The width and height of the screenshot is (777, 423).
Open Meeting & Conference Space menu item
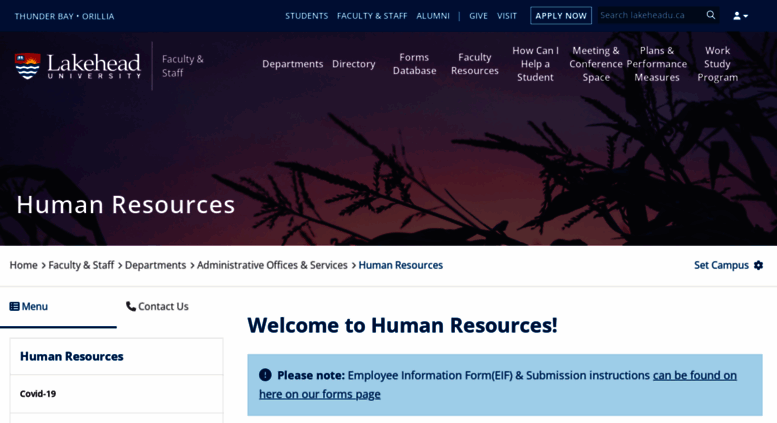tap(596, 64)
